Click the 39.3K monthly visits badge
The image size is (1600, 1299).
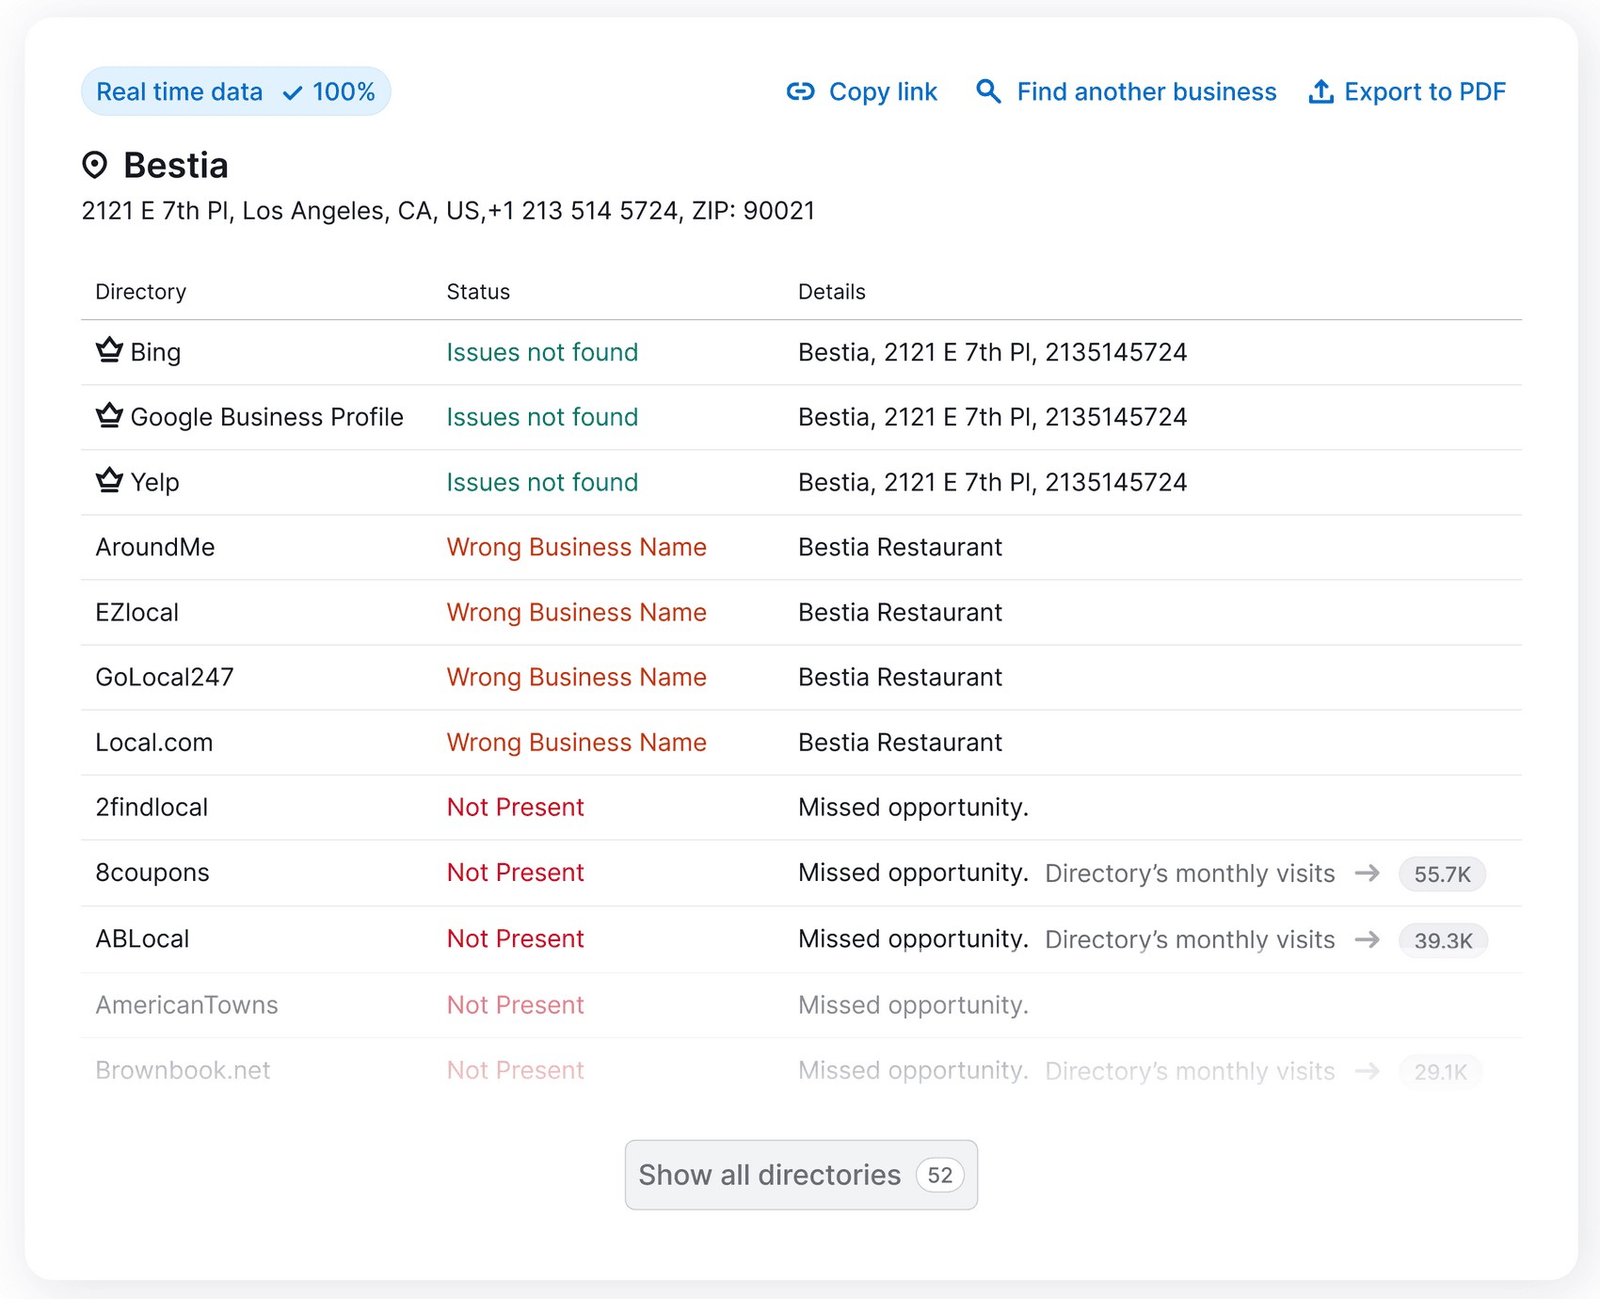click(1443, 940)
